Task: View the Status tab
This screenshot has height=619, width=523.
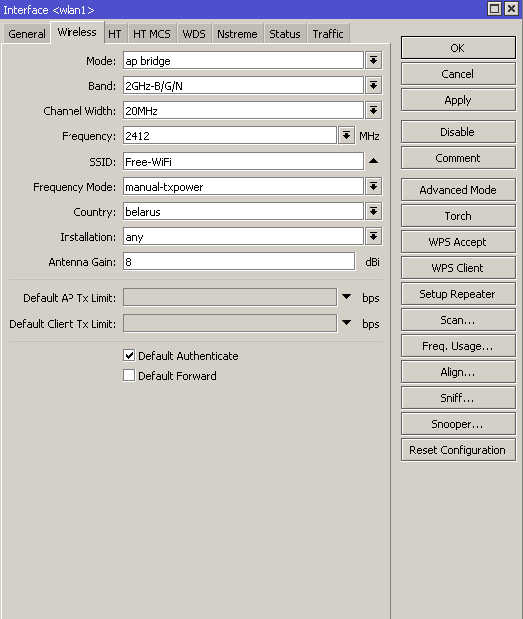Action: (285, 34)
